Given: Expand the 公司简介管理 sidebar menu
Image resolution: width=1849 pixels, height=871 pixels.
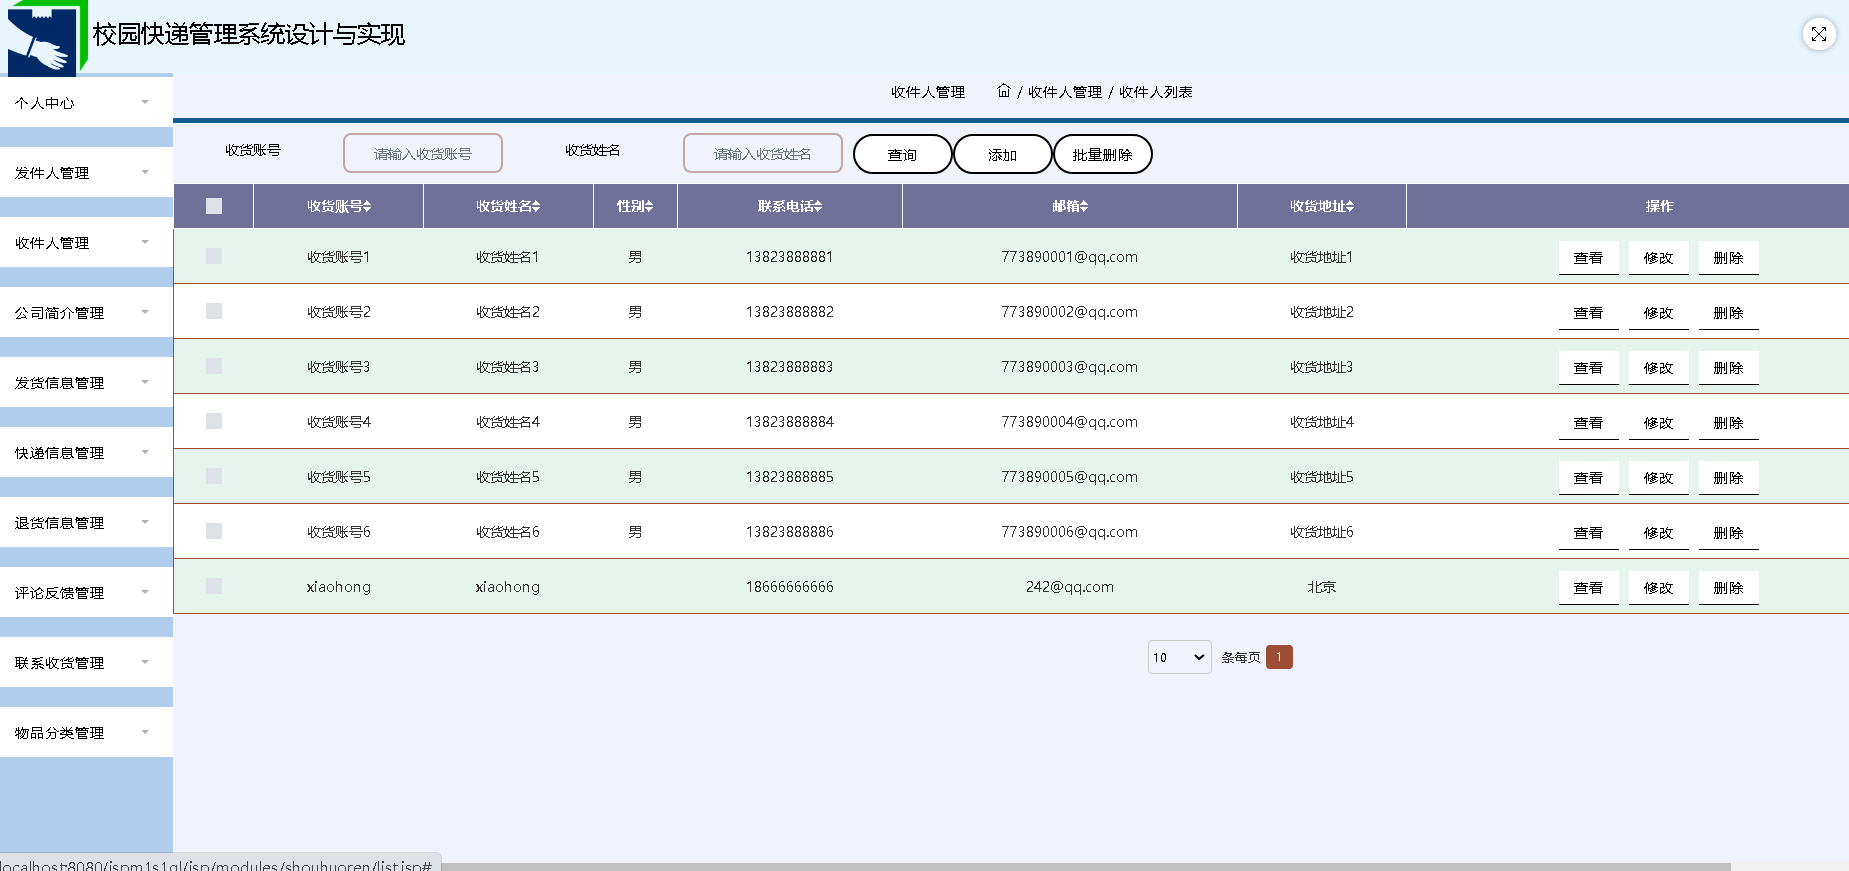Looking at the screenshot, I should (86, 312).
